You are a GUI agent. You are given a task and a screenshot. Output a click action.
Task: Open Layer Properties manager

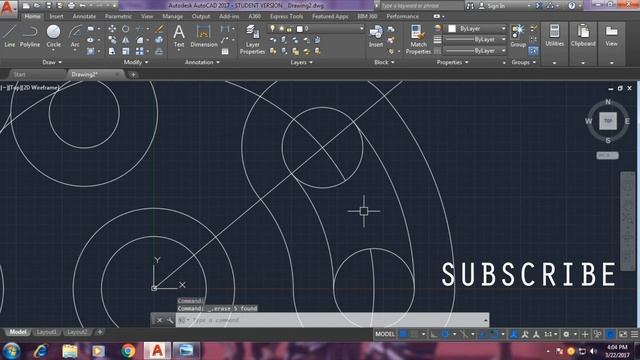(252, 39)
